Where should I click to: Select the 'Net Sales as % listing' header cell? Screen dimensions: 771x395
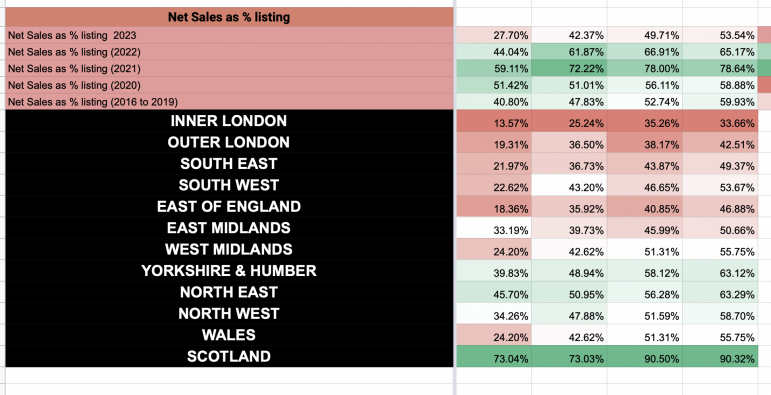point(229,17)
